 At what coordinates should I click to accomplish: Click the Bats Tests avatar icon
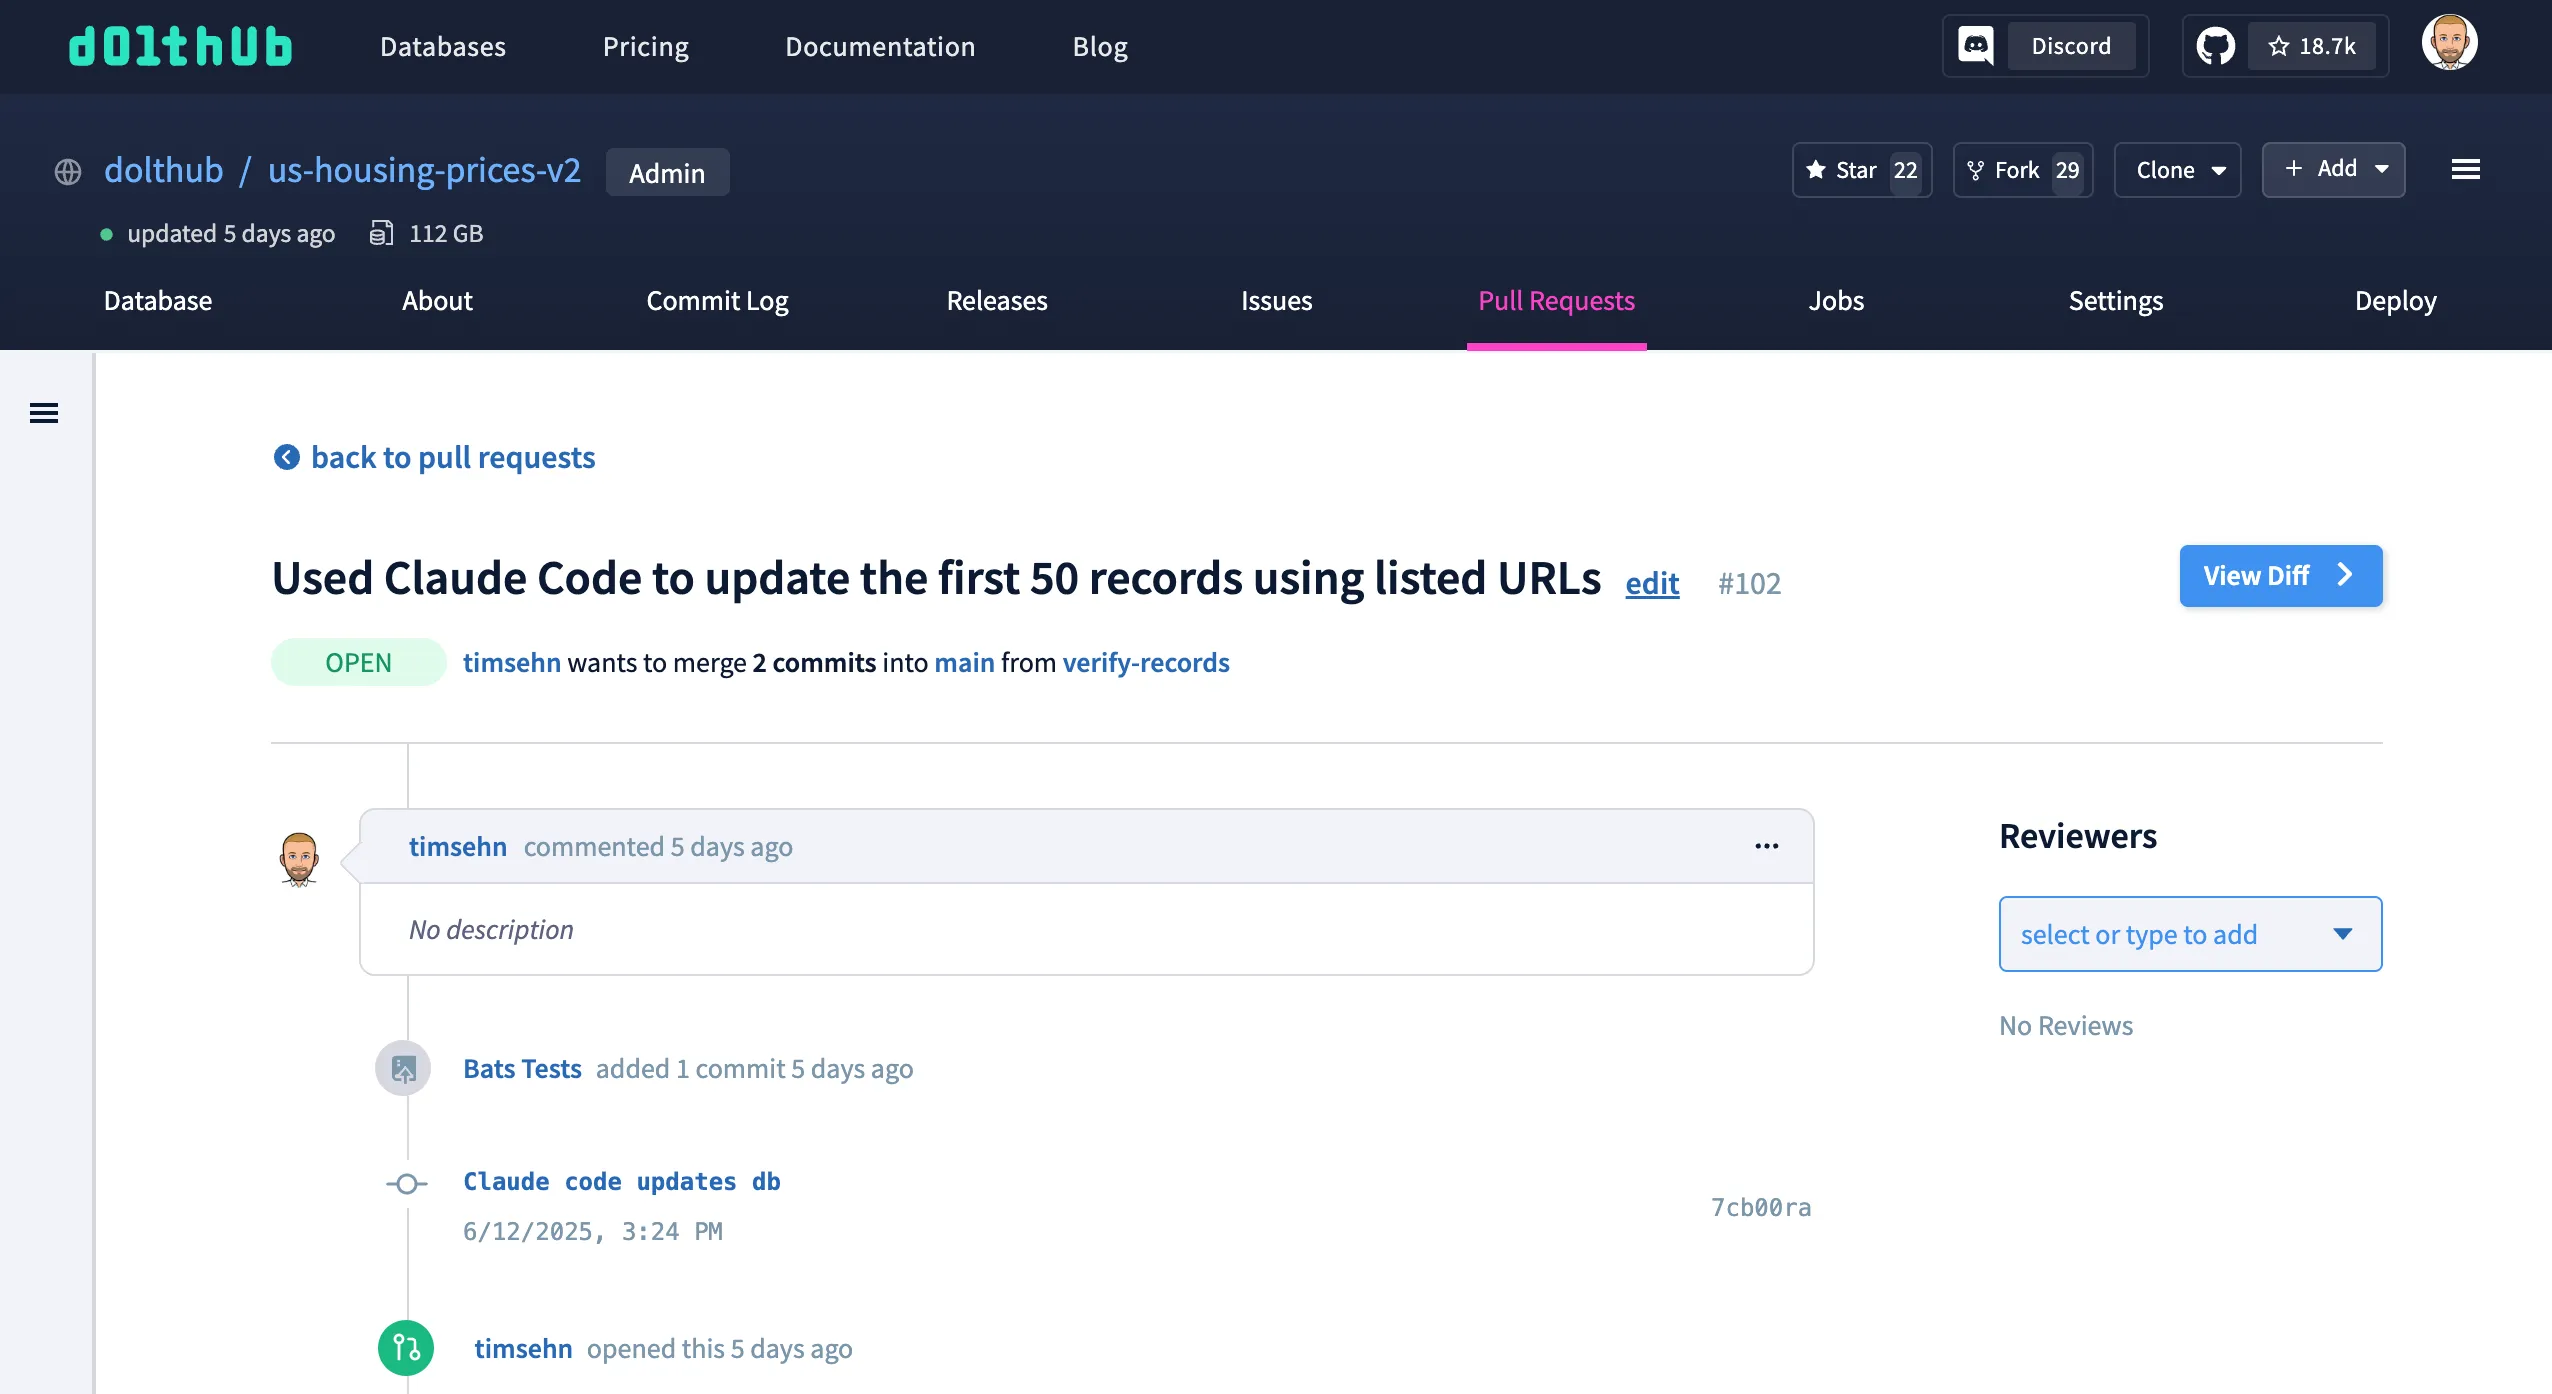tap(403, 1068)
